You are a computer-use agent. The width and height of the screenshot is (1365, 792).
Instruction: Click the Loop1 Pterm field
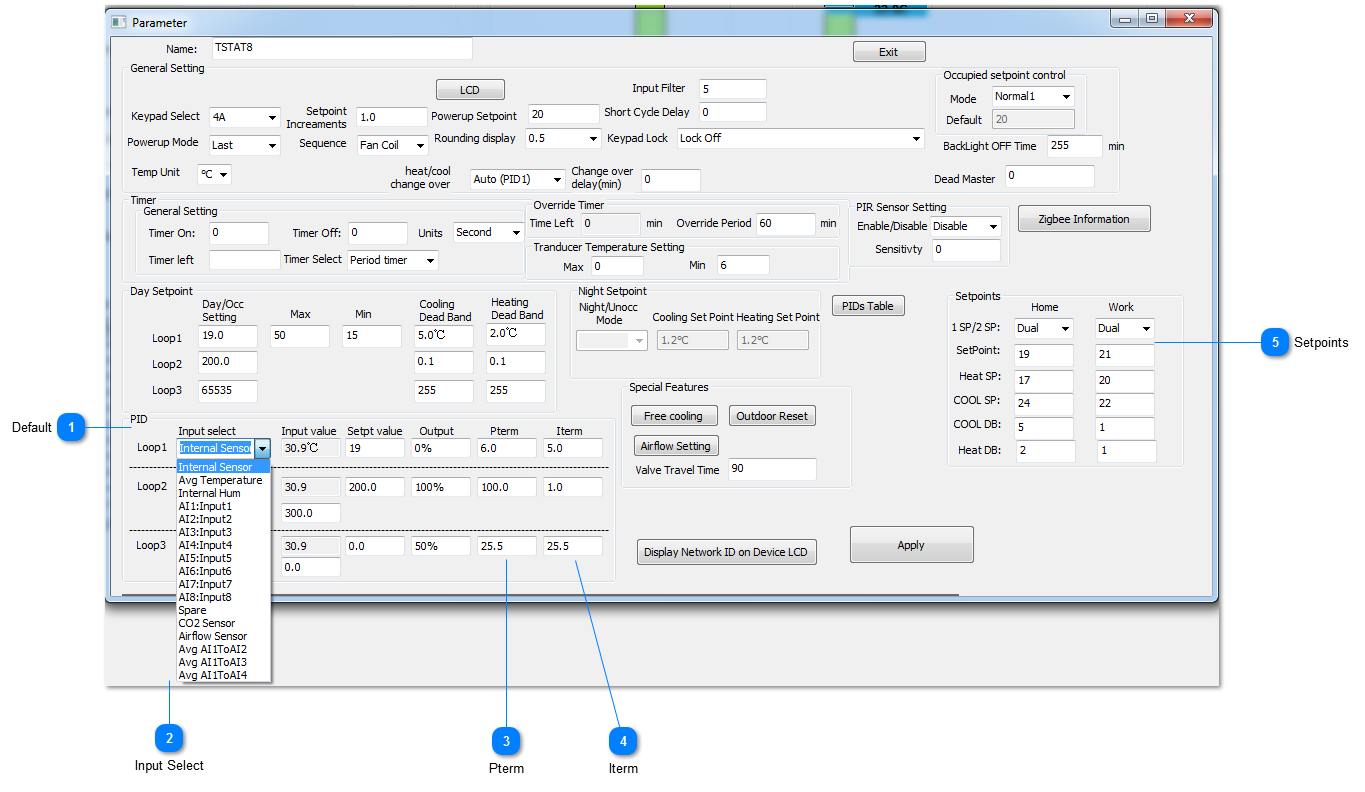507,448
